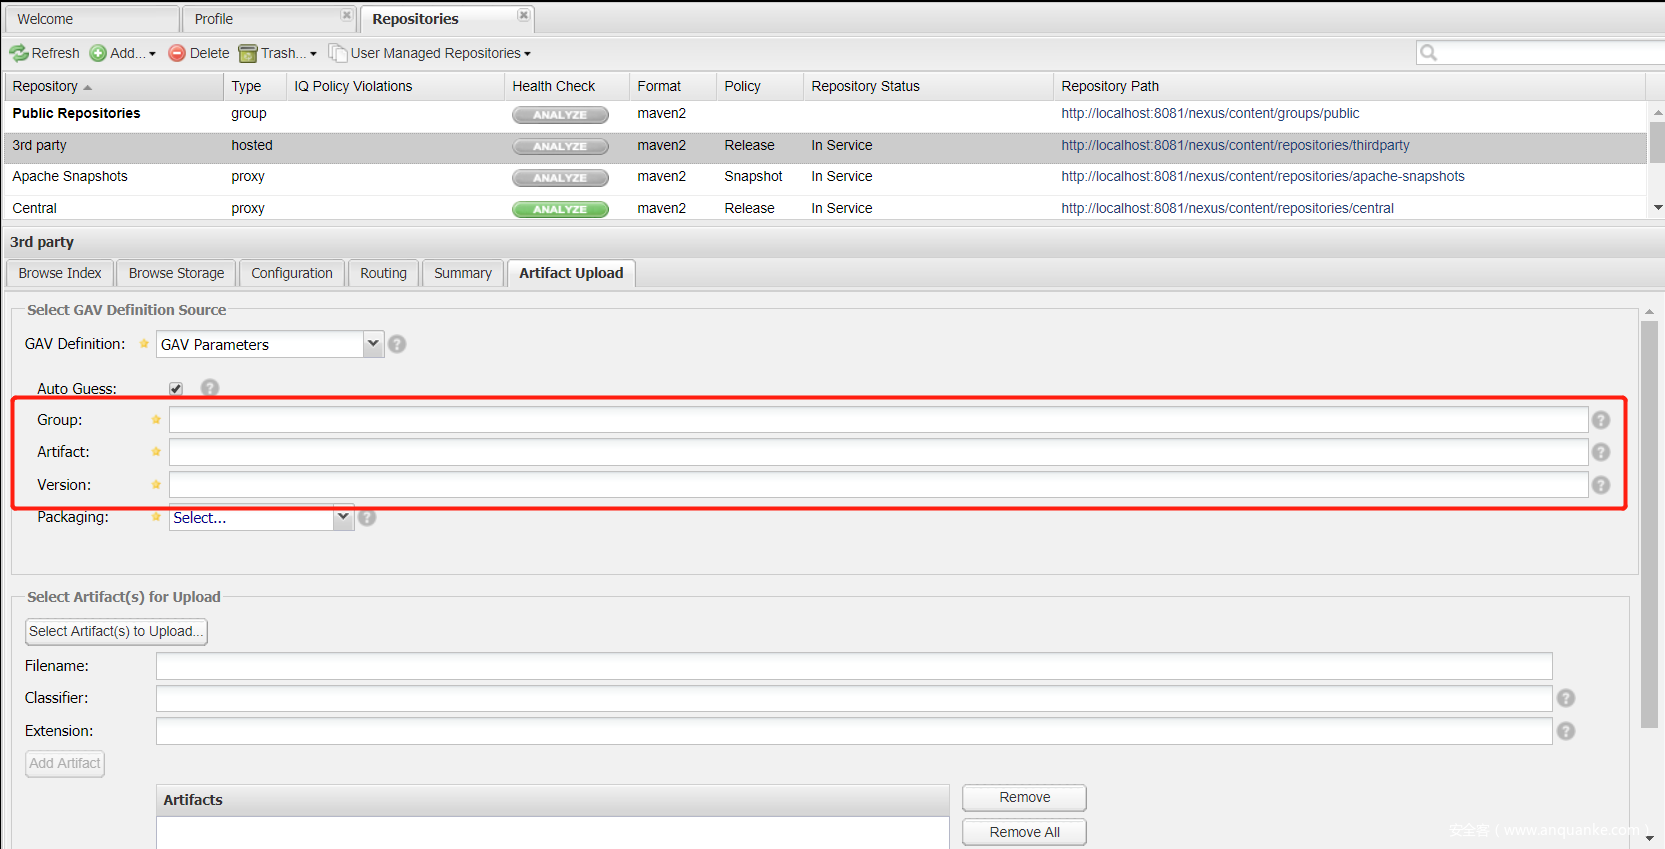This screenshot has height=849, width=1665.
Task: Switch to the Configuration tab
Action: pyautogui.click(x=292, y=273)
